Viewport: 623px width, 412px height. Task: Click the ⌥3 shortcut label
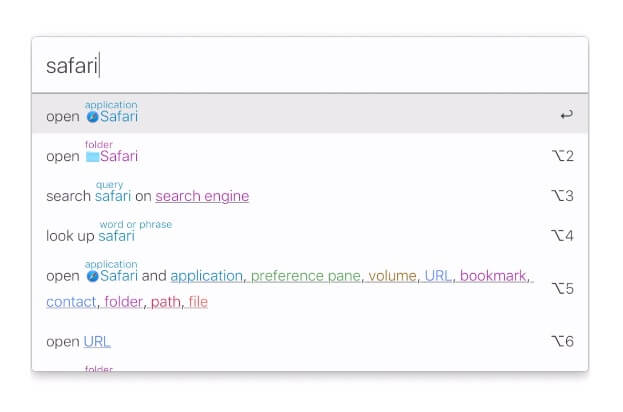[563, 196]
